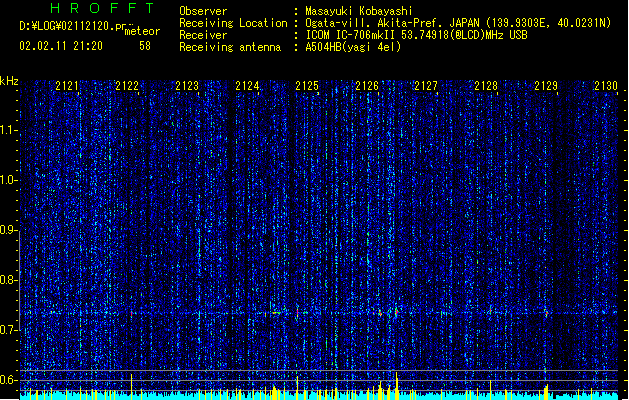Screen dimensions: 629x400
Task: Click the HROFFT title text
Action: coord(102,8)
